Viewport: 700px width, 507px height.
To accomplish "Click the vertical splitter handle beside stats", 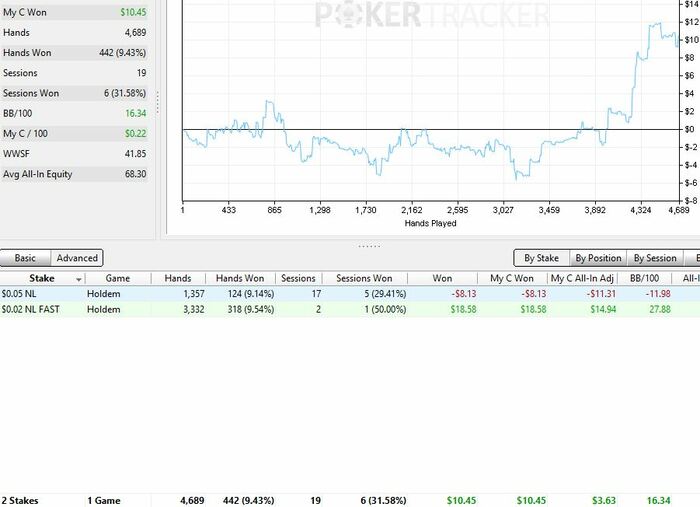I will pyautogui.click(x=158, y=104).
